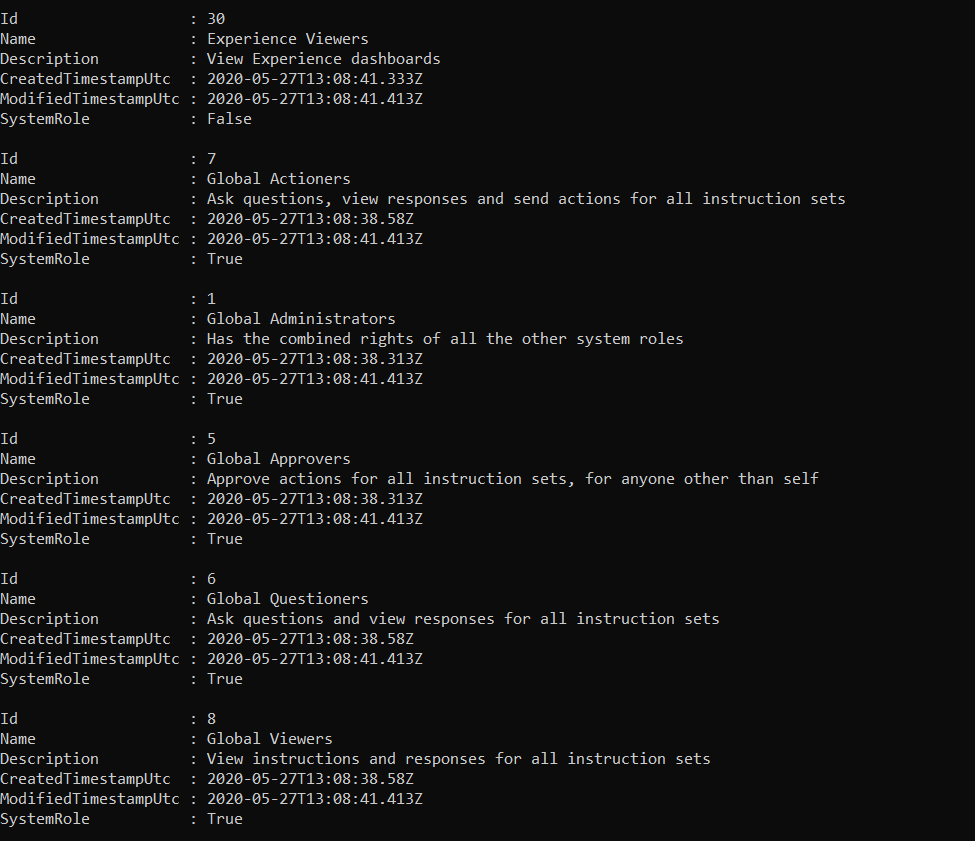
Task: Click the Id value 7
Action: (x=211, y=159)
